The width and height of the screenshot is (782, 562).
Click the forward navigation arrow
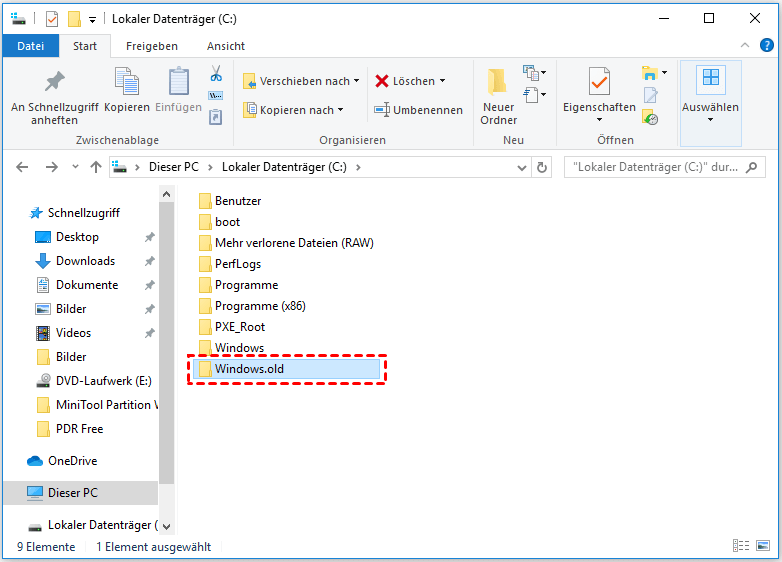[51, 167]
